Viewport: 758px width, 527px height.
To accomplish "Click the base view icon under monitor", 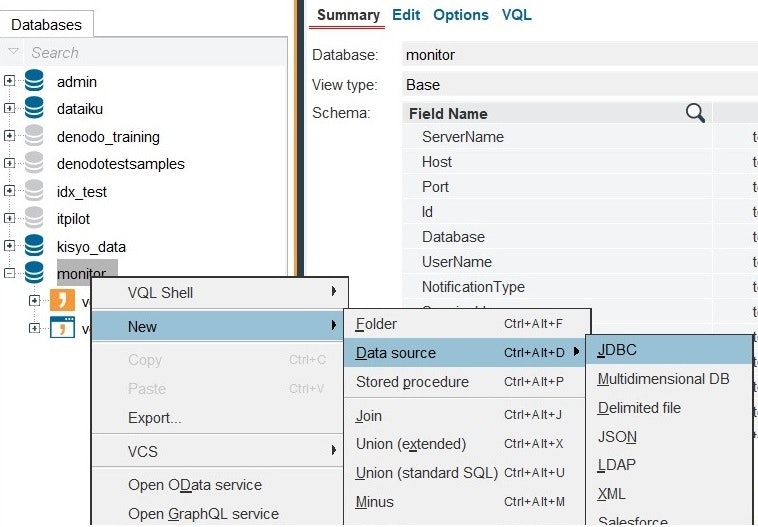I will [x=62, y=327].
